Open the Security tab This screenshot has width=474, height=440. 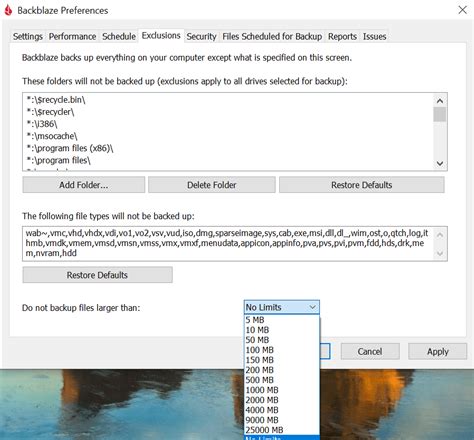[201, 36]
